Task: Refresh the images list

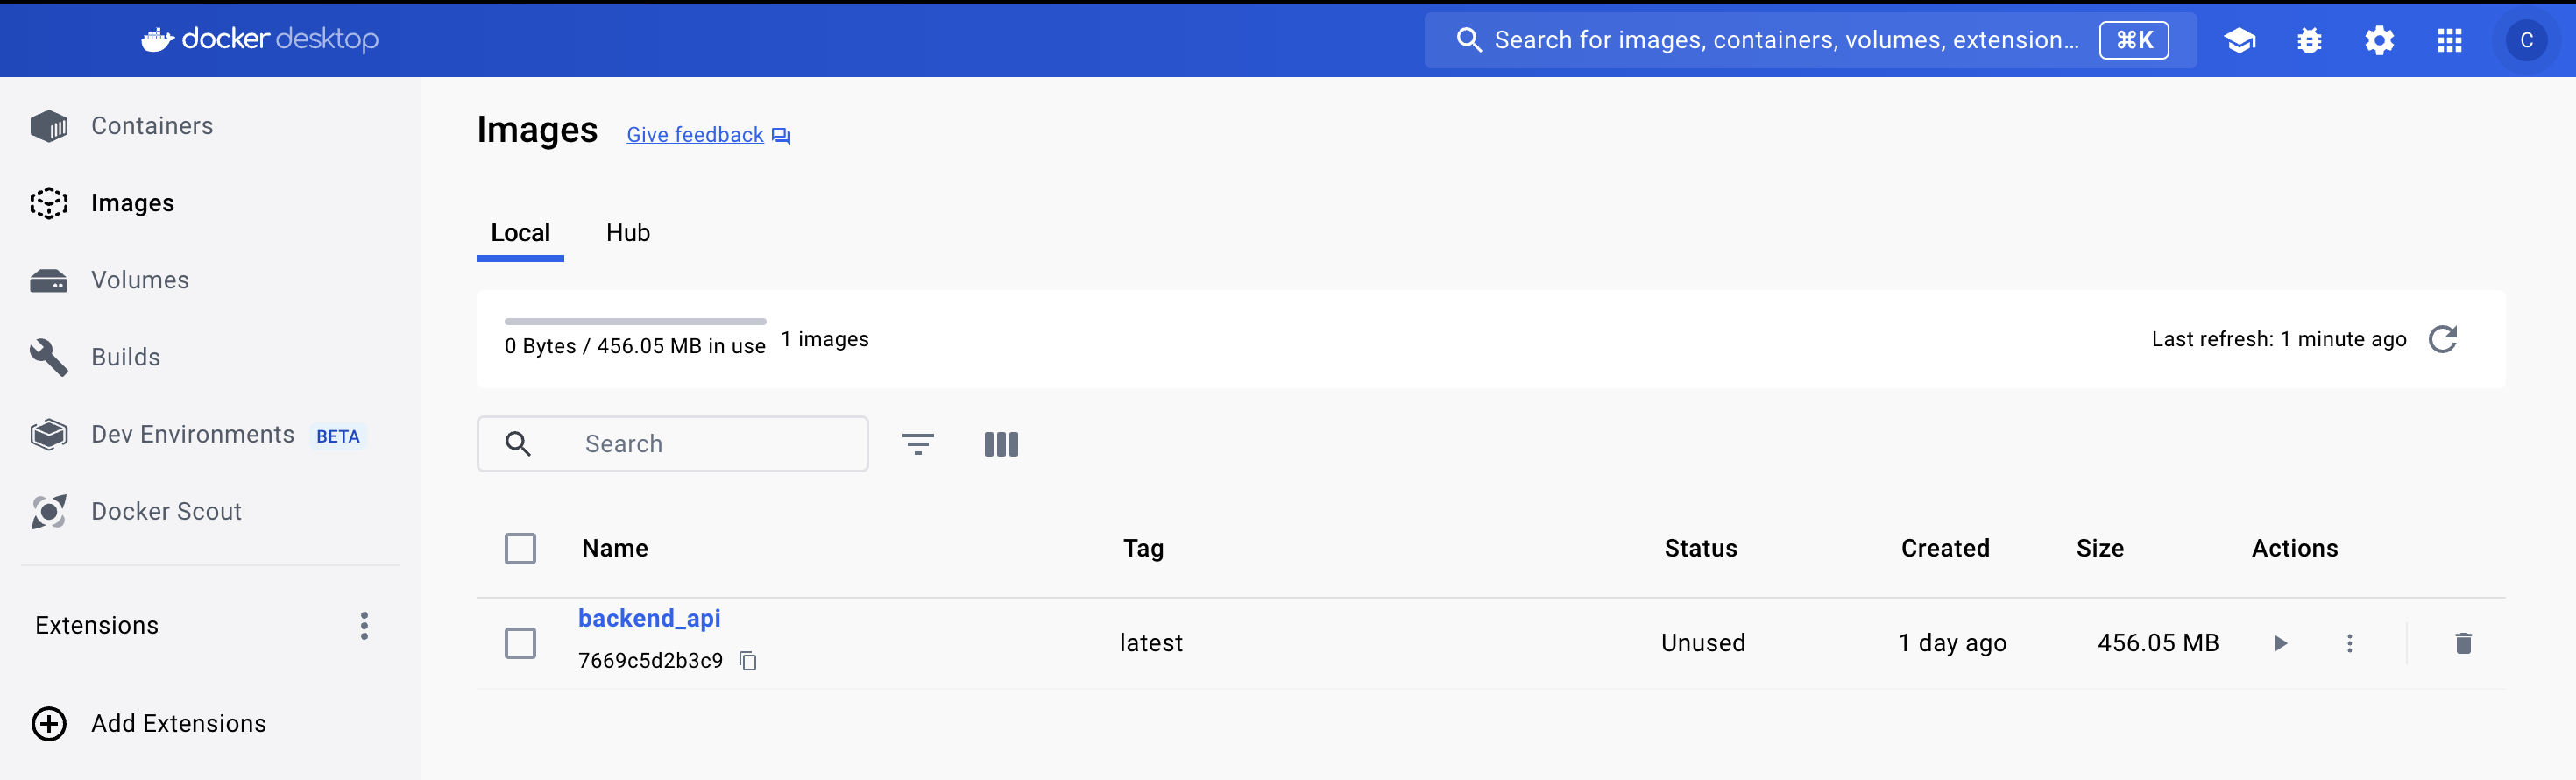Action: point(2443,339)
